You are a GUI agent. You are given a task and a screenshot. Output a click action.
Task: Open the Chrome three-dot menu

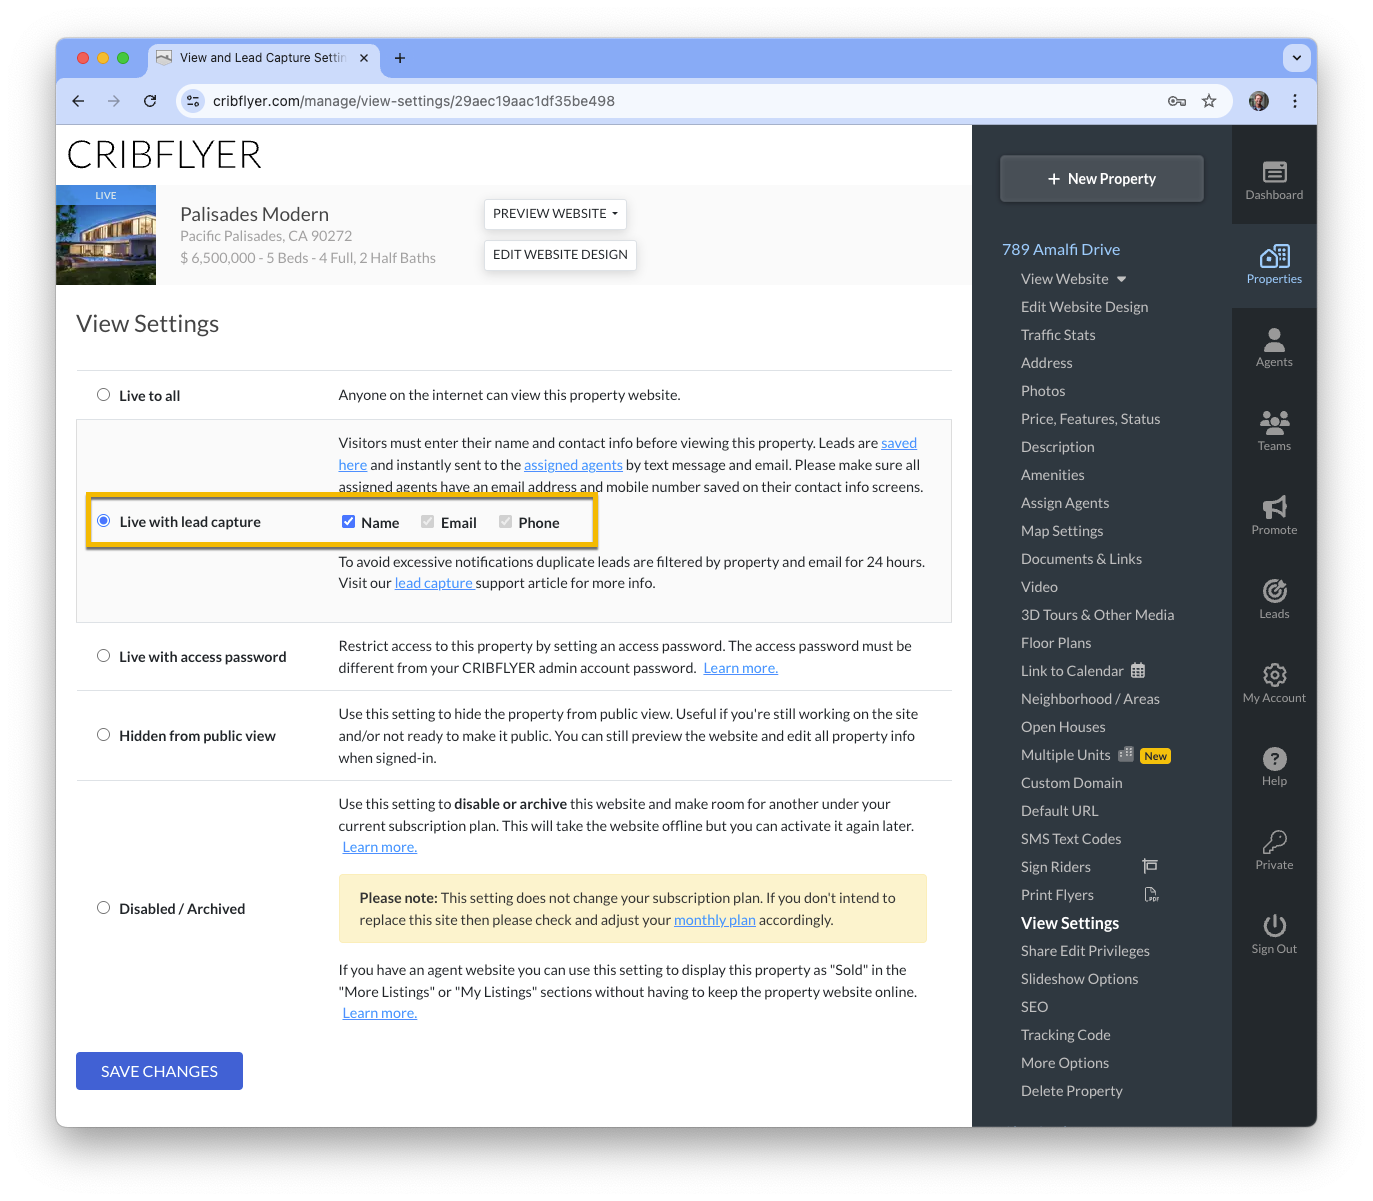[1295, 101]
